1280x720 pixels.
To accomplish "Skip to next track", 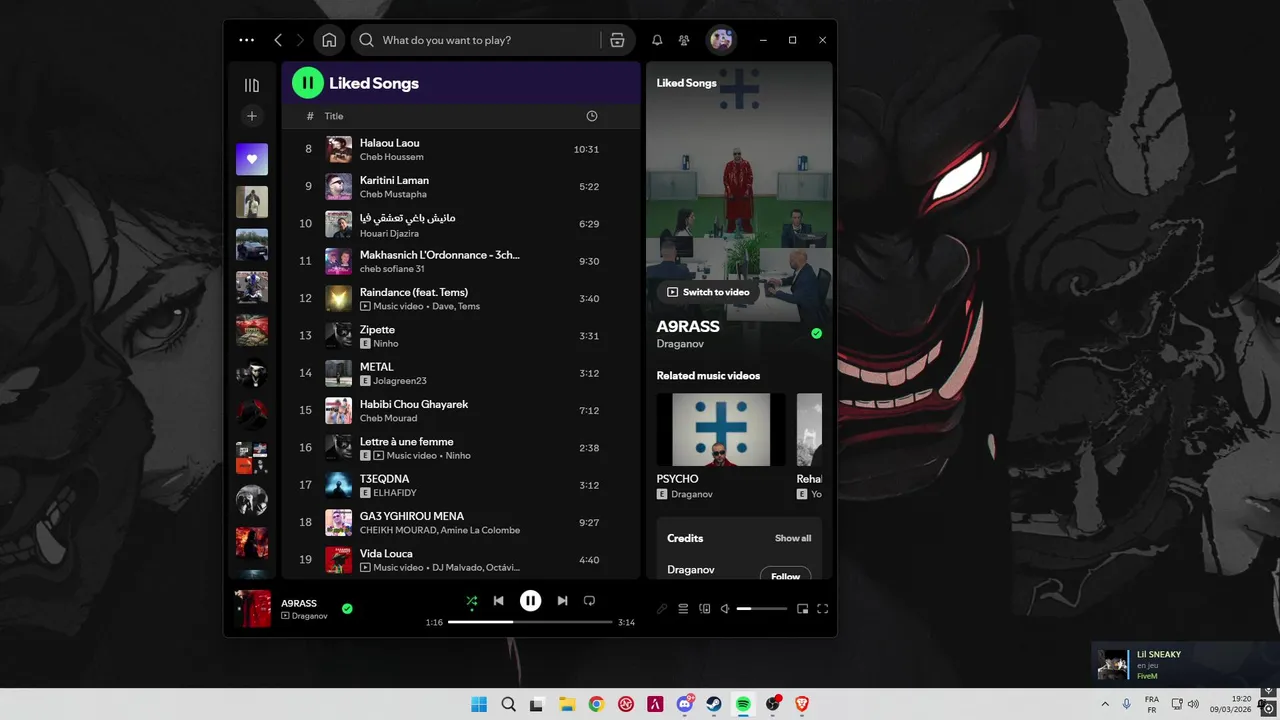I will [562, 601].
